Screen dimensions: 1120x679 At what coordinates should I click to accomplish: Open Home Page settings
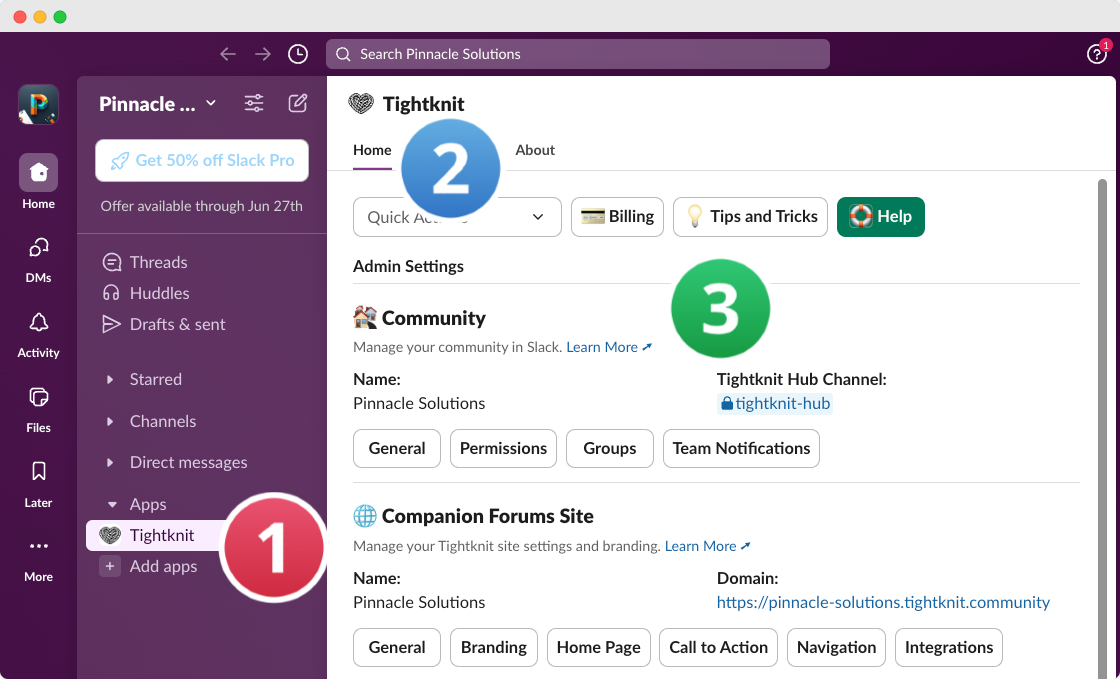pos(599,648)
